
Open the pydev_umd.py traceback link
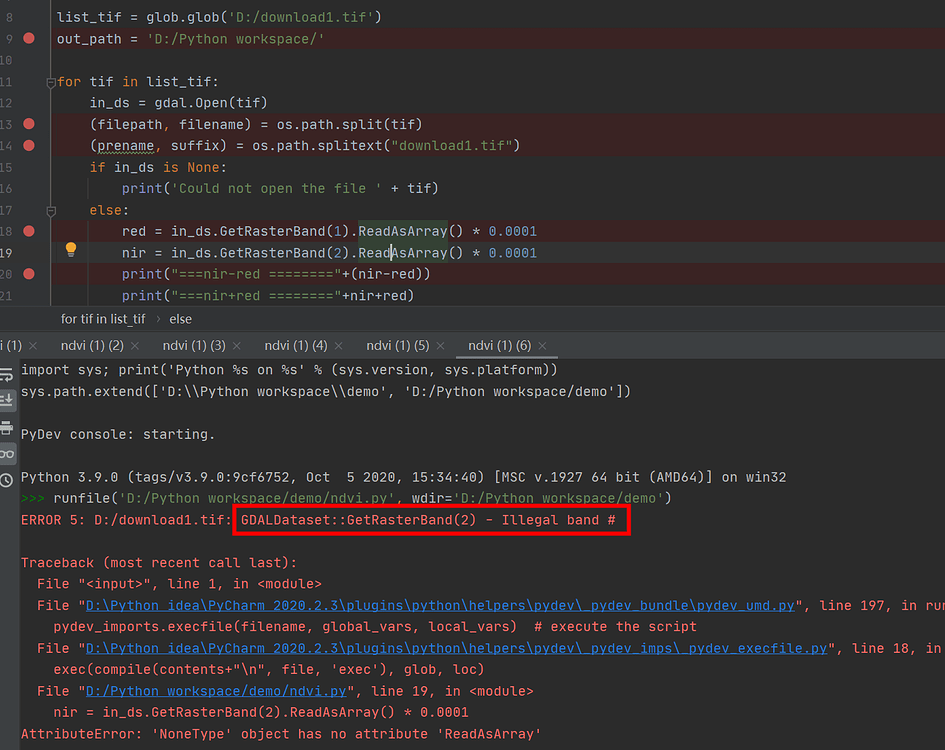point(448,605)
